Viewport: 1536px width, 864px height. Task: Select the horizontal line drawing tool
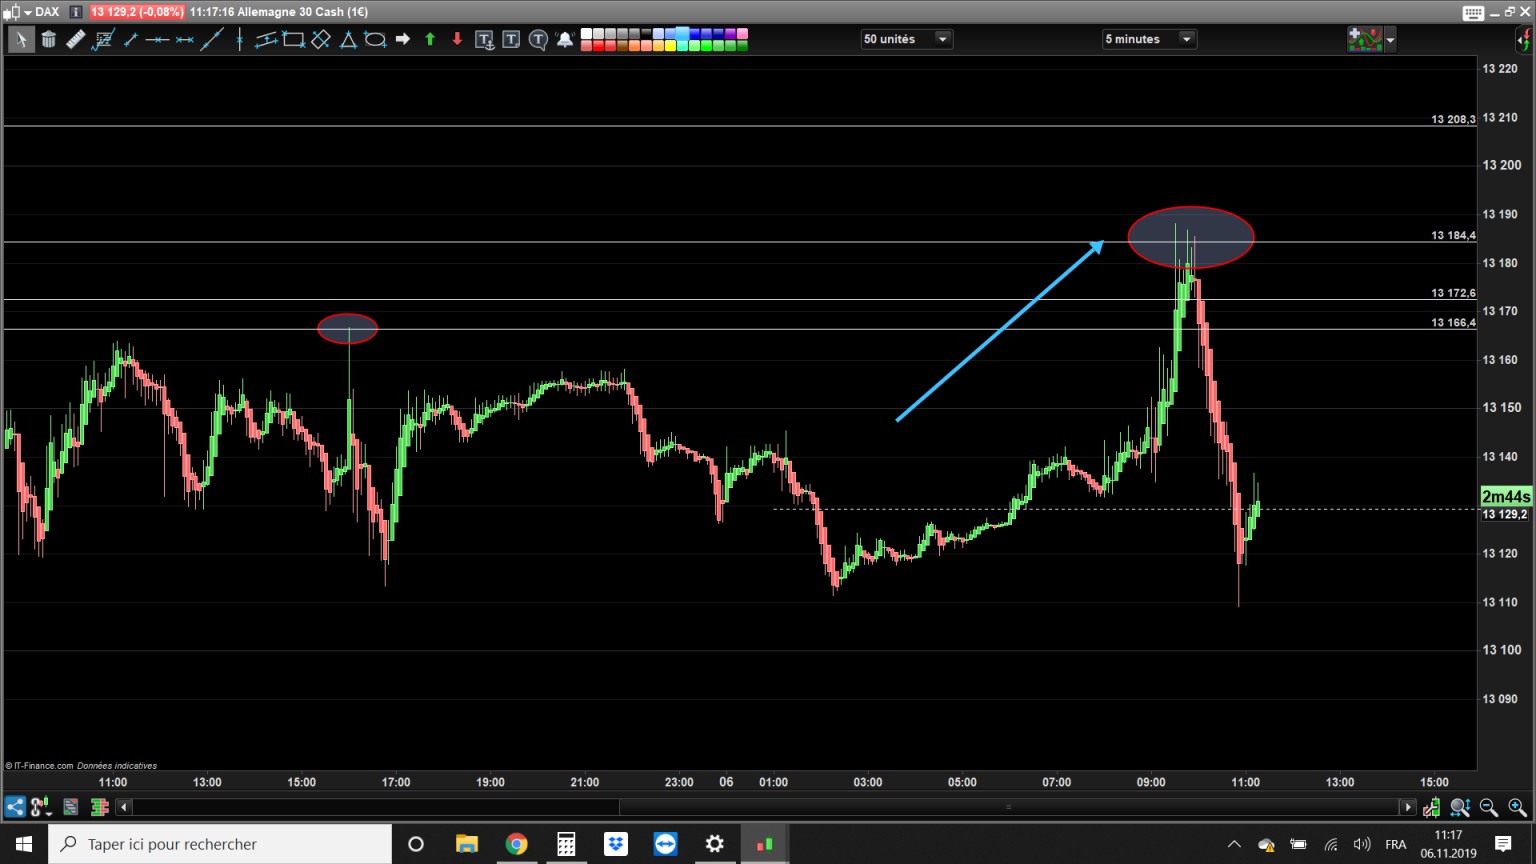click(157, 39)
